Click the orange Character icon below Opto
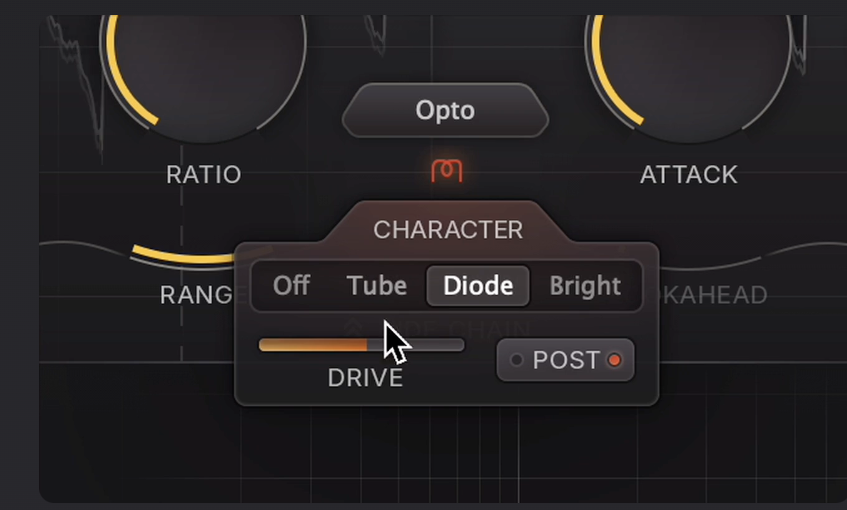Image resolution: width=847 pixels, height=510 pixels. [x=446, y=171]
